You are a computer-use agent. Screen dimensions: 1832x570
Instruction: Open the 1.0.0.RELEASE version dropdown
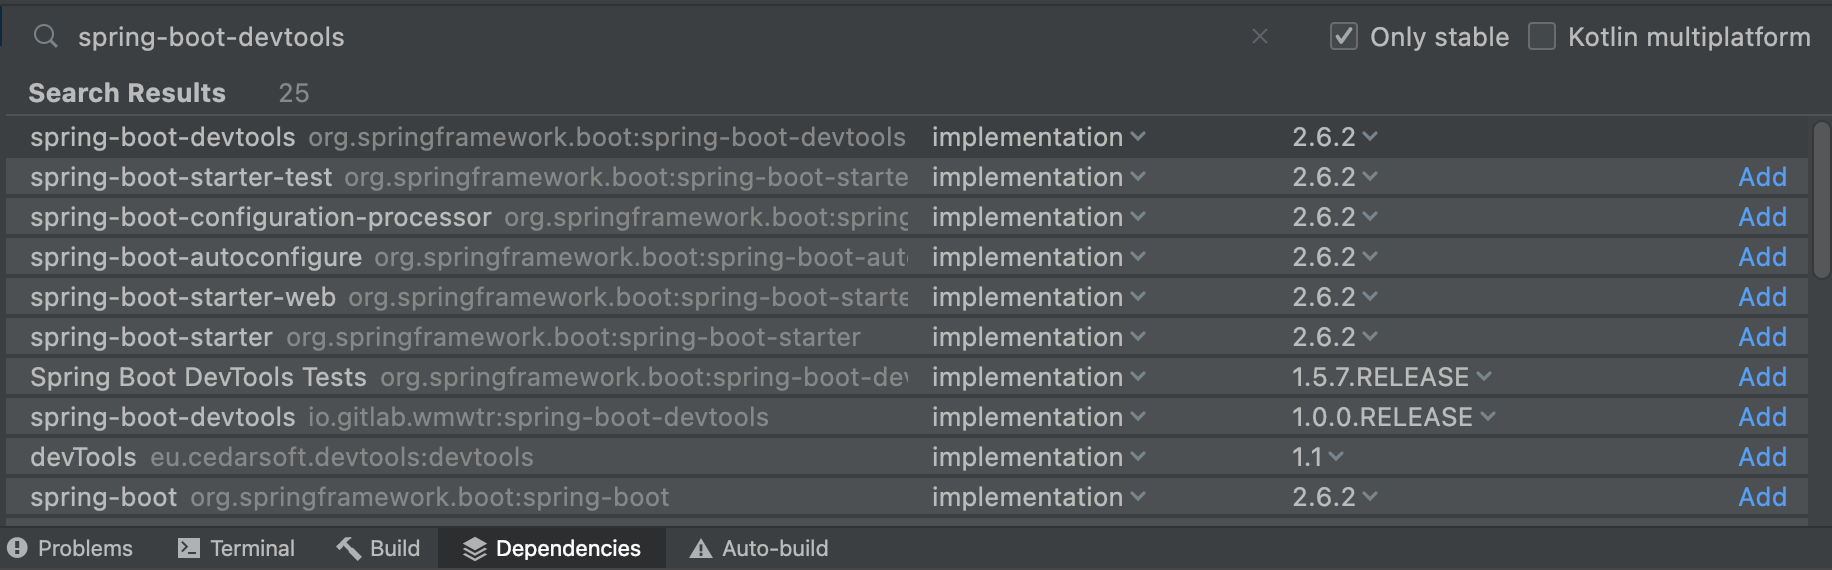coord(1488,417)
